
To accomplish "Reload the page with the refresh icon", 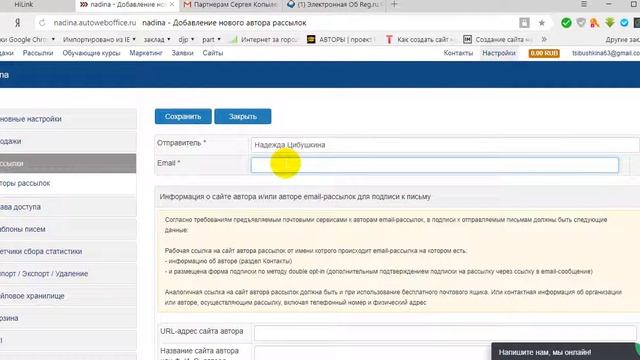I will (42, 23).
